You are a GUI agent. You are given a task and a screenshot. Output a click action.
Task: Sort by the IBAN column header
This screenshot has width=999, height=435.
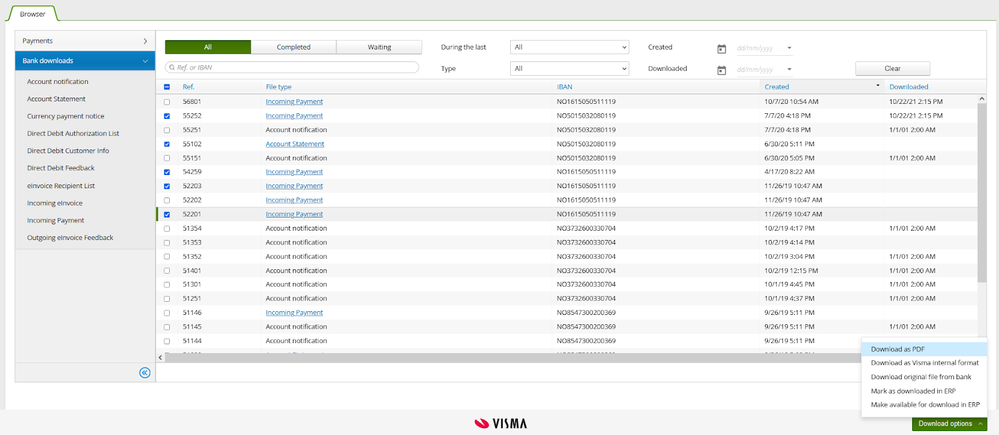pos(563,87)
